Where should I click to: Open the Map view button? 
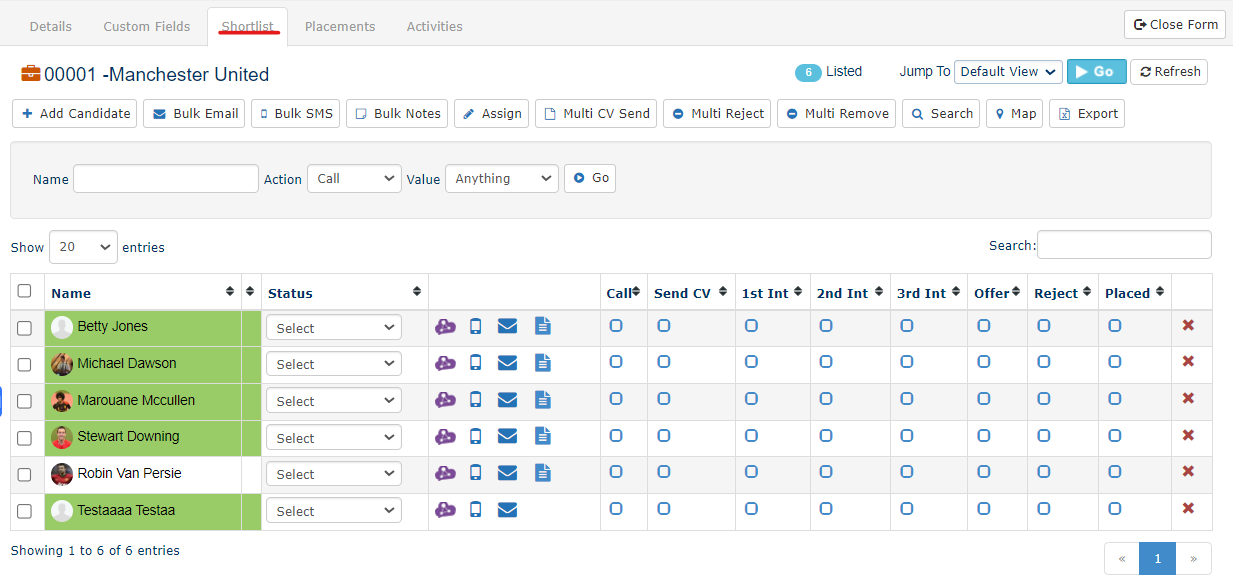tap(1014, 114)
